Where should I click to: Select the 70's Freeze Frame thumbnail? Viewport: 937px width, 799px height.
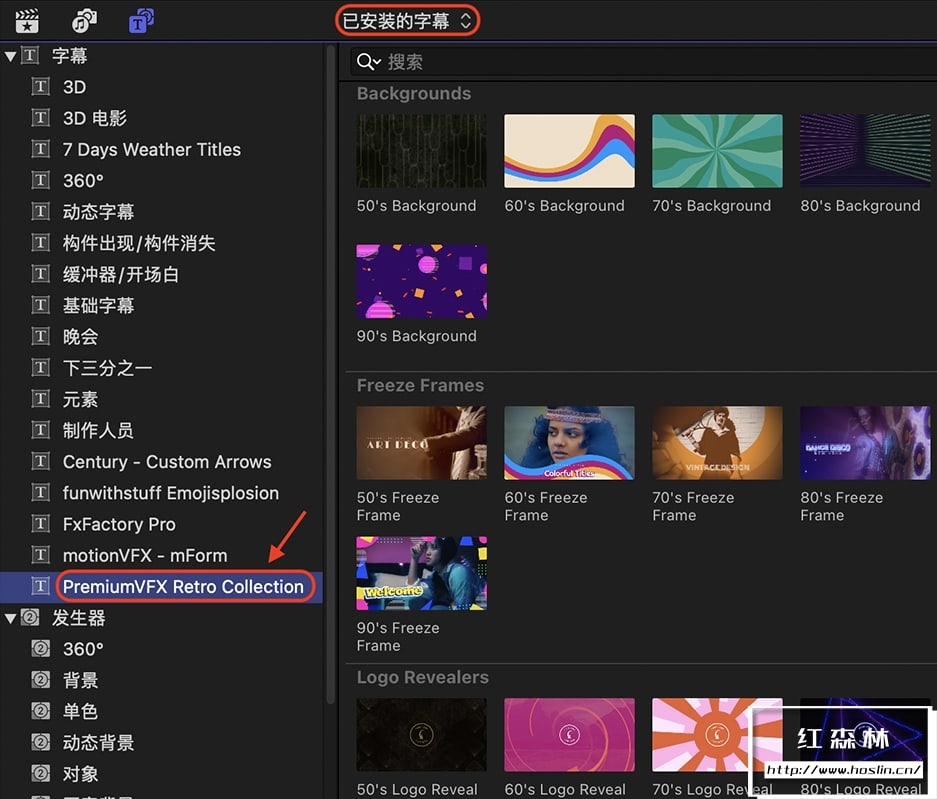pyautogui.click(x=717, y=443)
